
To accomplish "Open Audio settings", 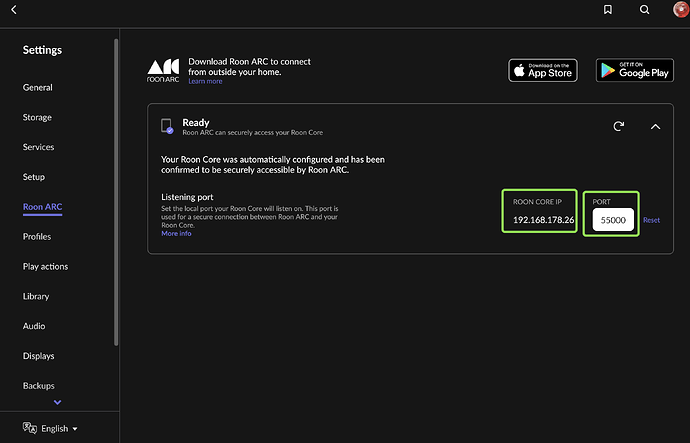I will (34, 326).
